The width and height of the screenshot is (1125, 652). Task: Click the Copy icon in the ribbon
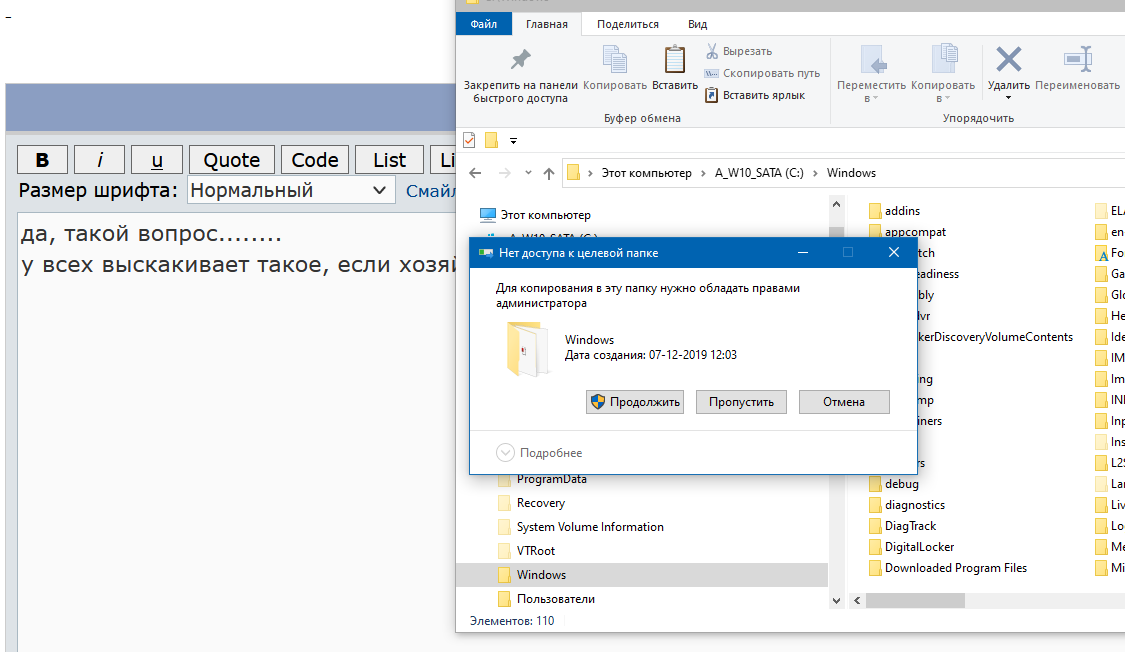point(615,59)
